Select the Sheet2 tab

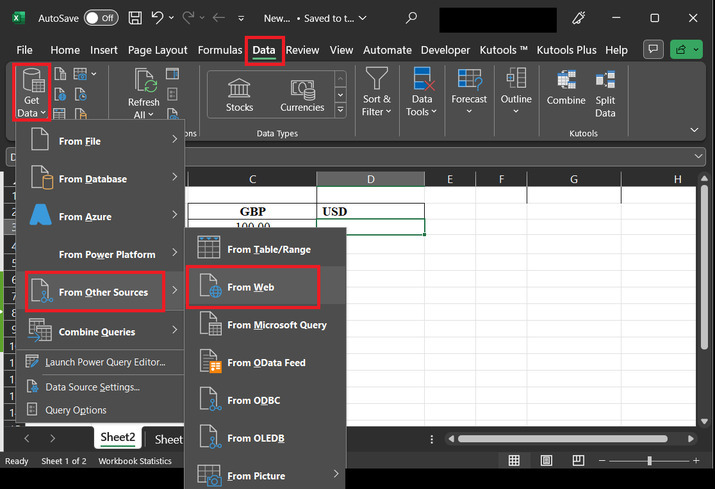point(118,437)
